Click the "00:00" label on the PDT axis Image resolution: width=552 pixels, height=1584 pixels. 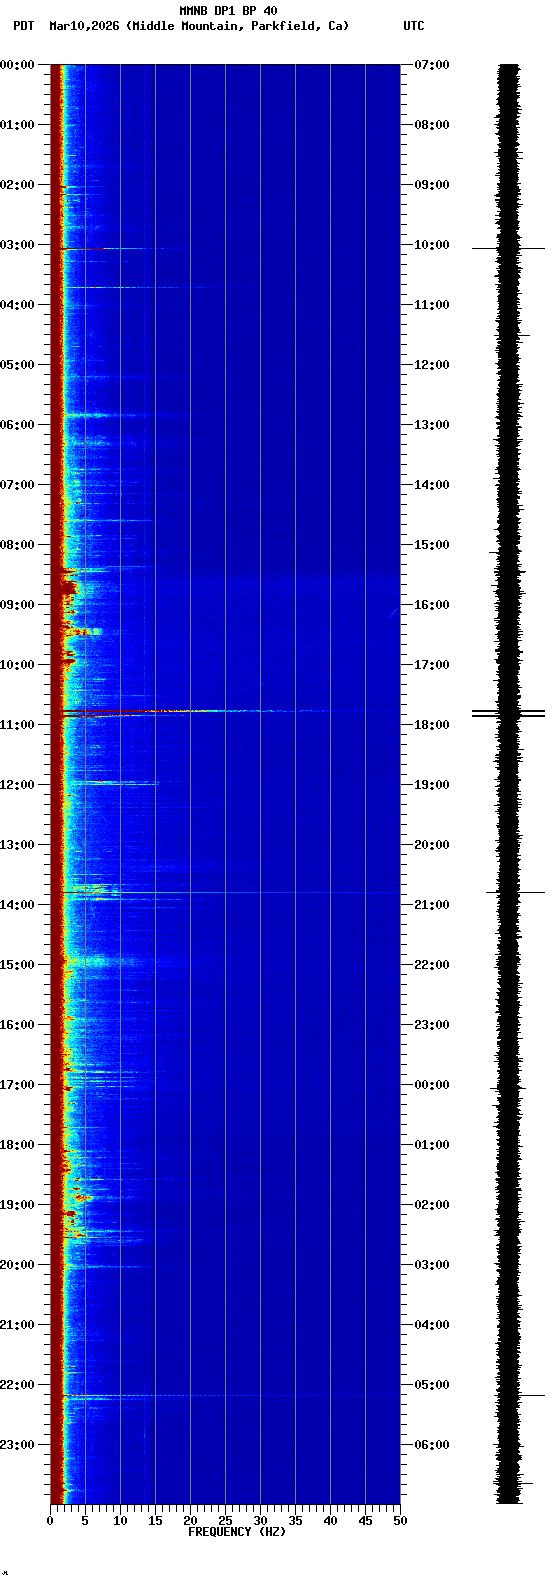17,65
